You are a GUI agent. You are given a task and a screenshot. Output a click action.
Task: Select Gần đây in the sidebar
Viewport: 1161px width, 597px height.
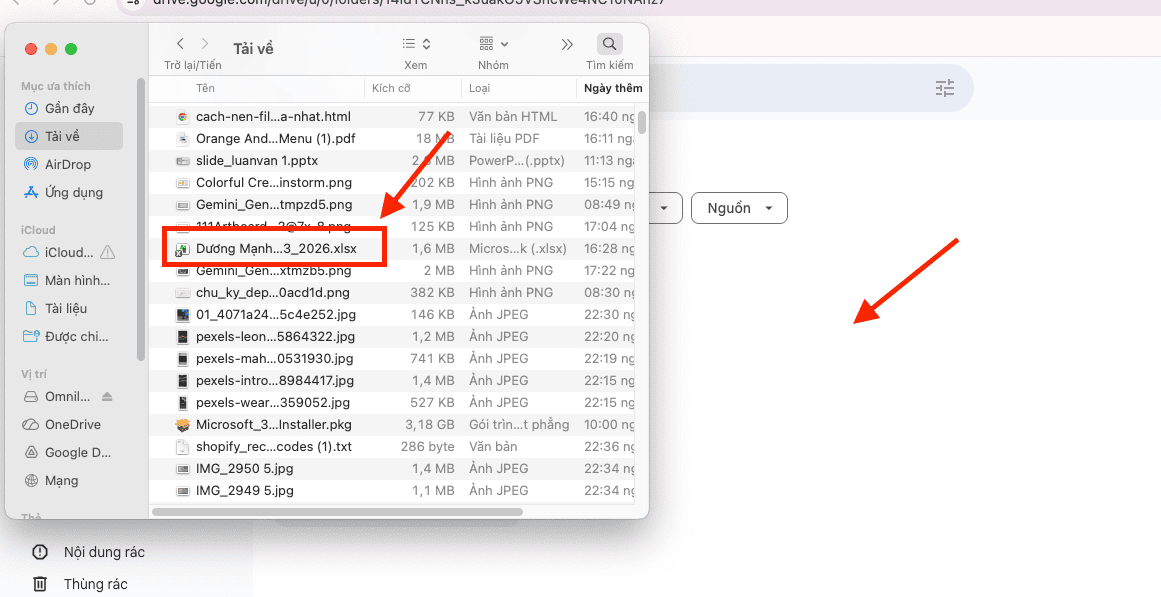click(69, 108)
